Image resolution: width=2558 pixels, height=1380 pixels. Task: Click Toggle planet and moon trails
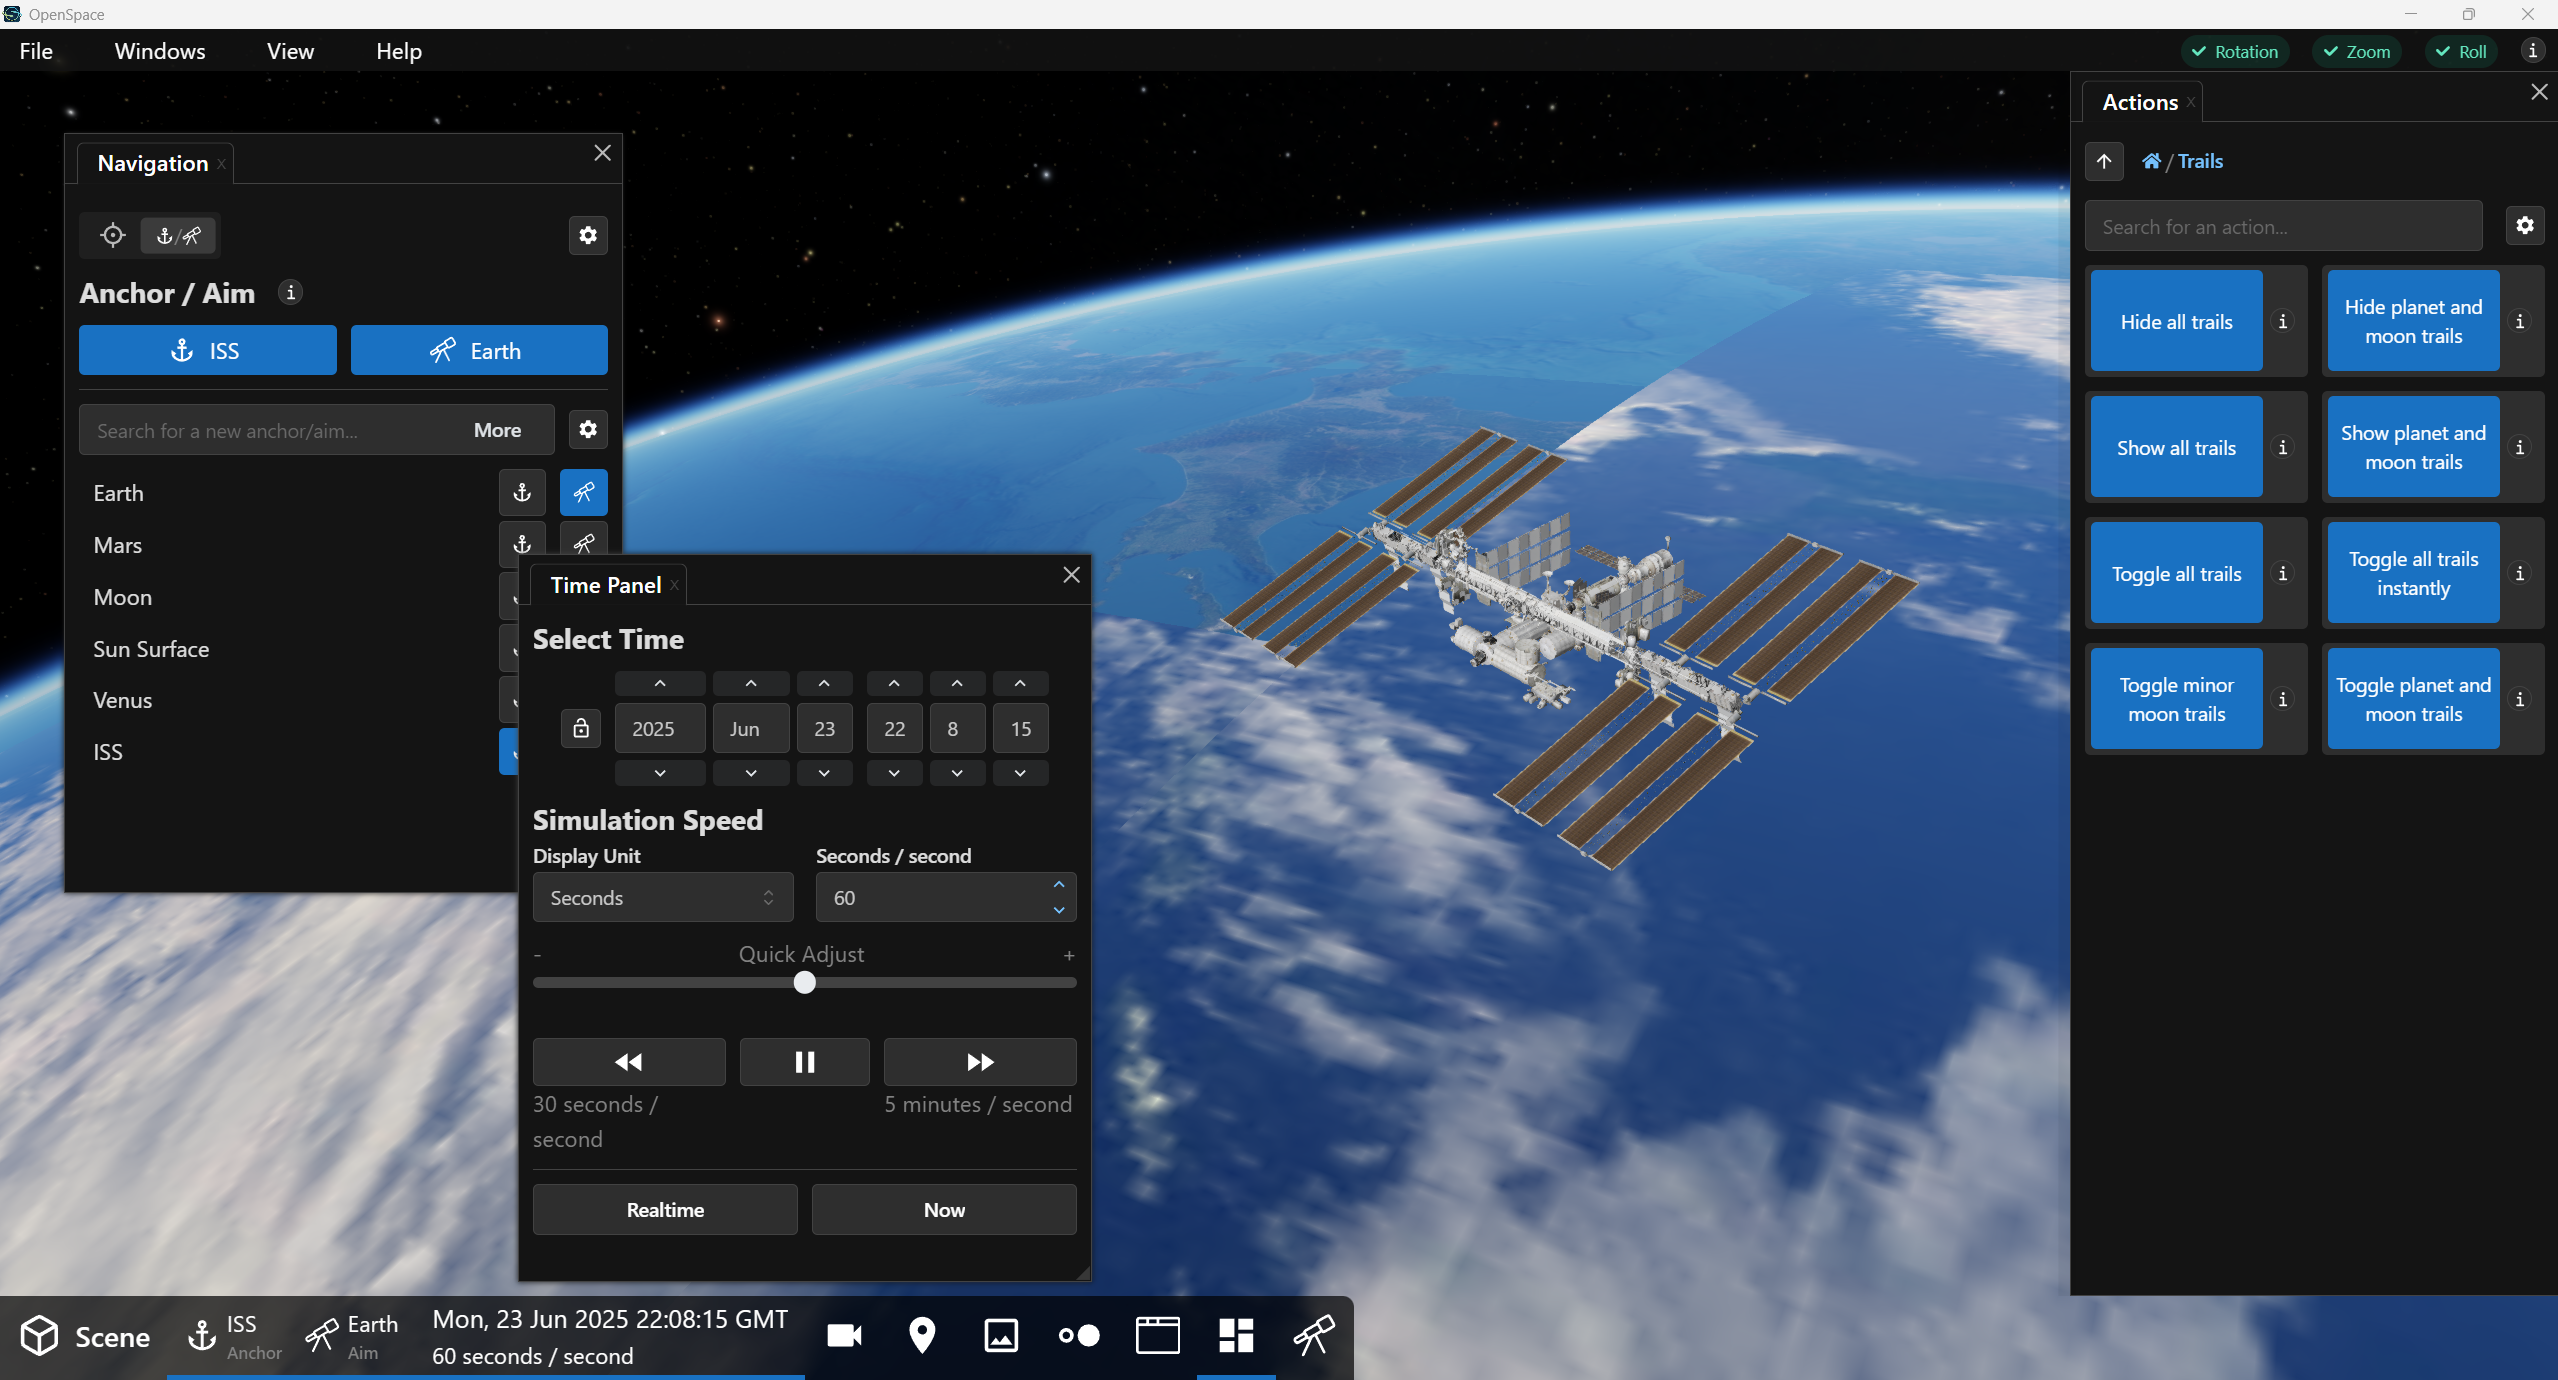click(x=2414, y=699)
